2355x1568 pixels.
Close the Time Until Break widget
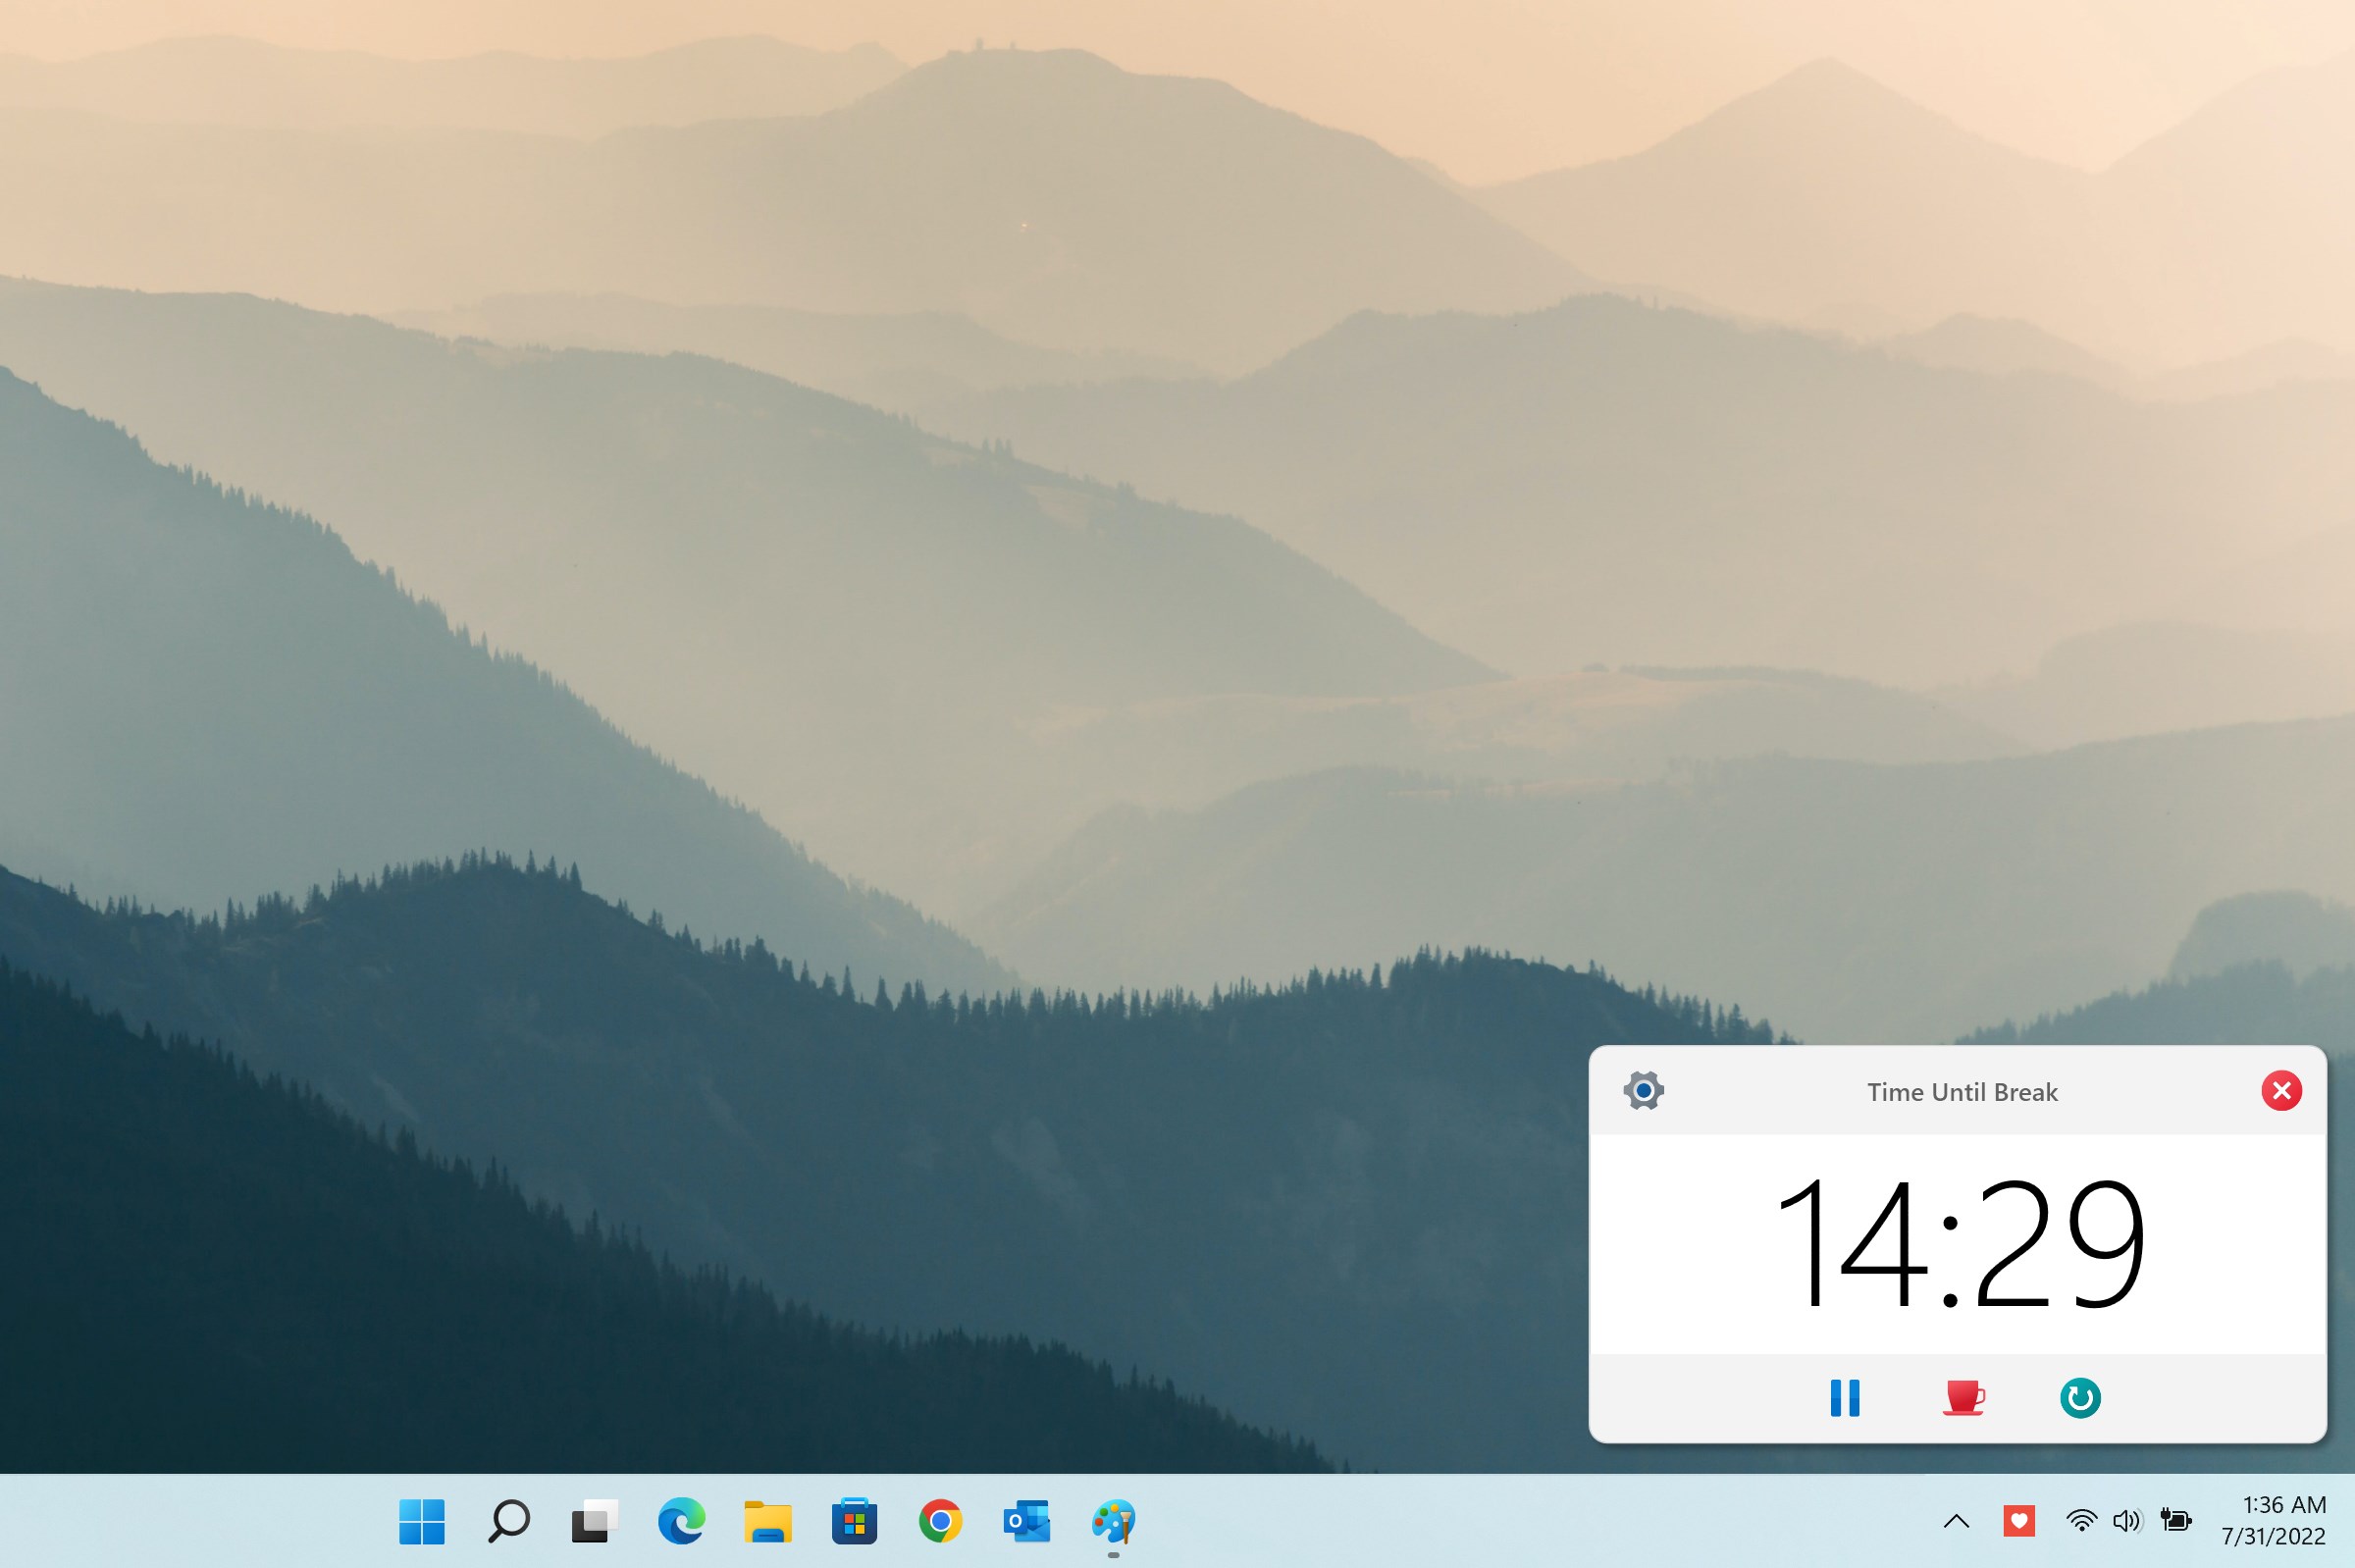[2281, 1090]
